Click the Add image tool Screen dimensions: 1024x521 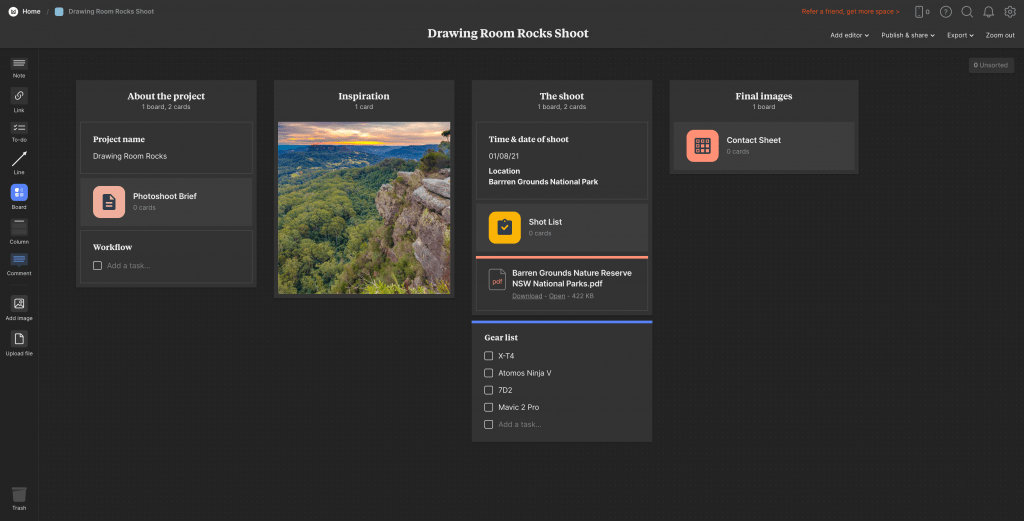(x=19, y=305)
